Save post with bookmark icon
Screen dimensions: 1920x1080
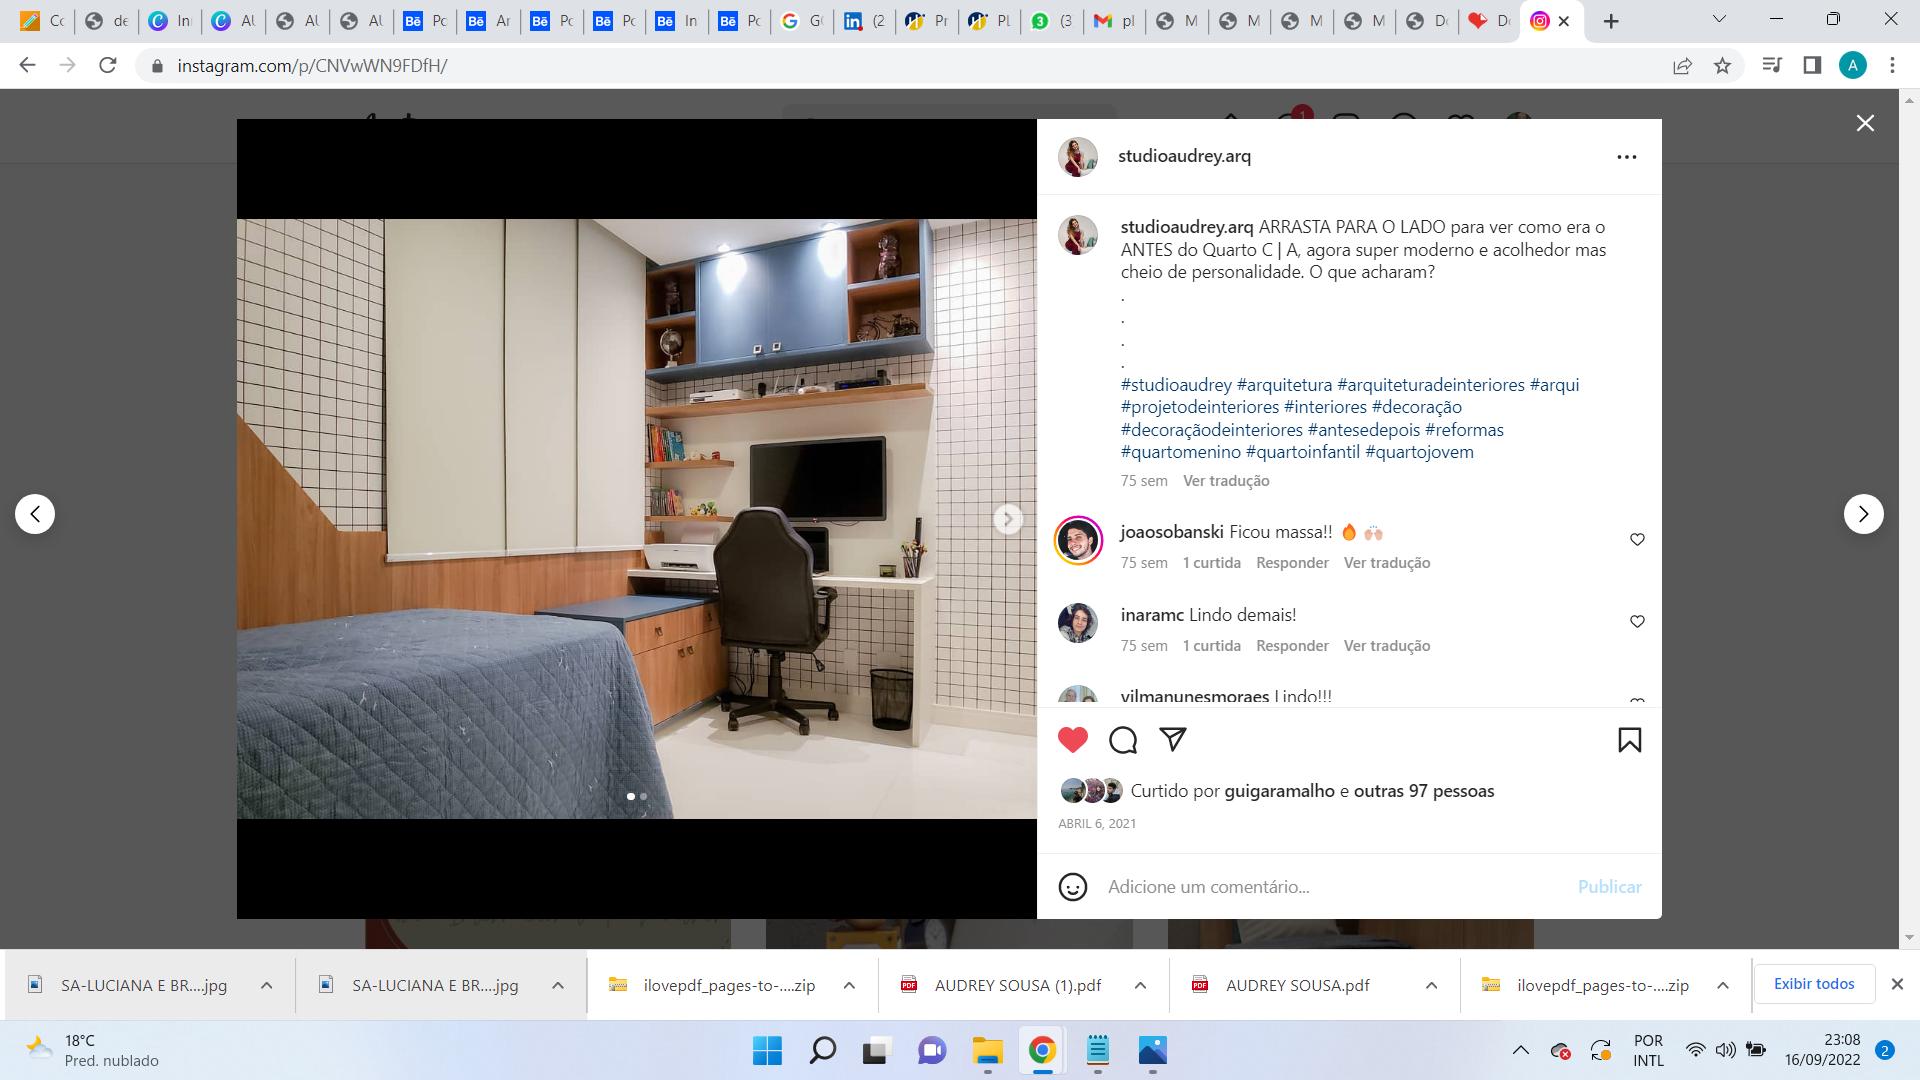coord(1629,740)
